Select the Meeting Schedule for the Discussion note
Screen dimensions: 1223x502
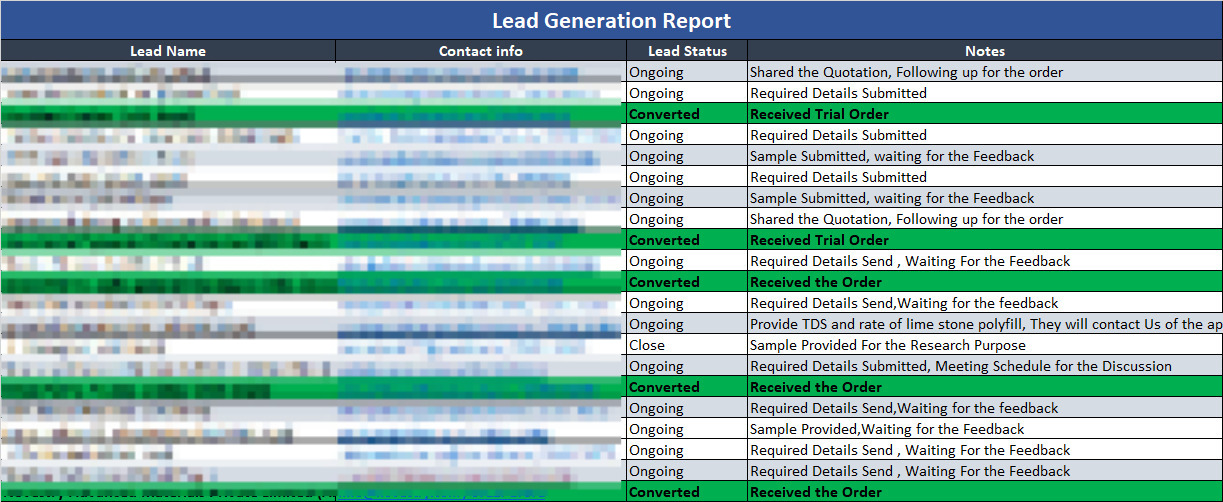click(x=960, y=366)
